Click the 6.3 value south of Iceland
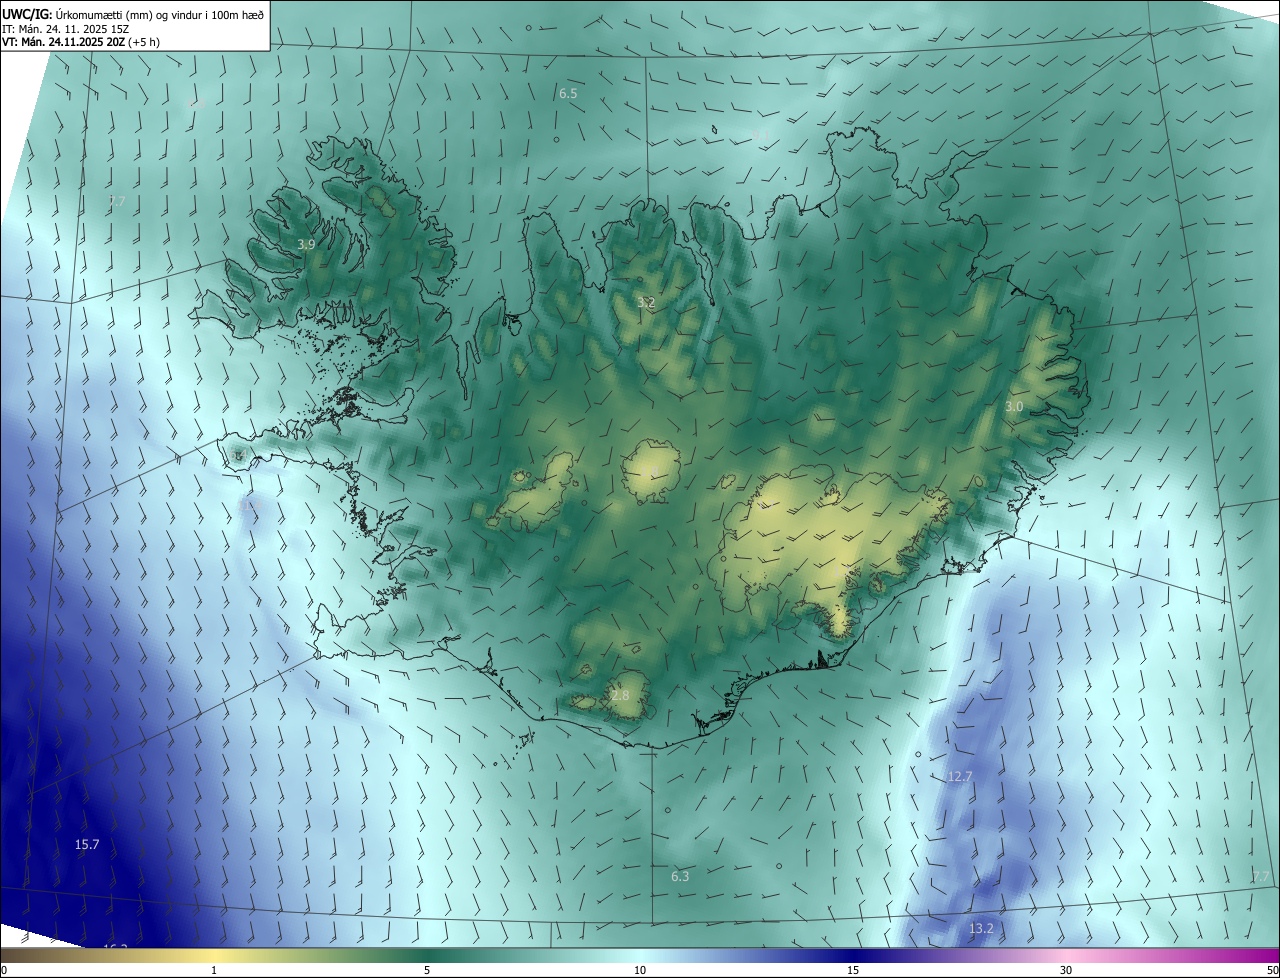The image size is (1280, 978). (680, 876)
